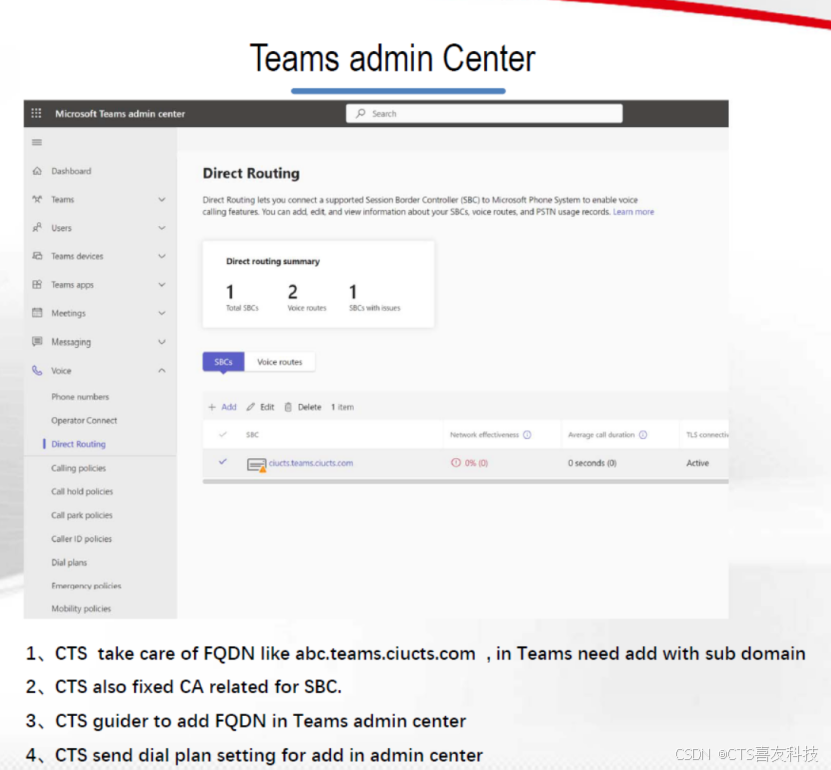831x770 pixels.
Task: Click the Voice phone icon in sidebar
Action: (x=38, y=370)
